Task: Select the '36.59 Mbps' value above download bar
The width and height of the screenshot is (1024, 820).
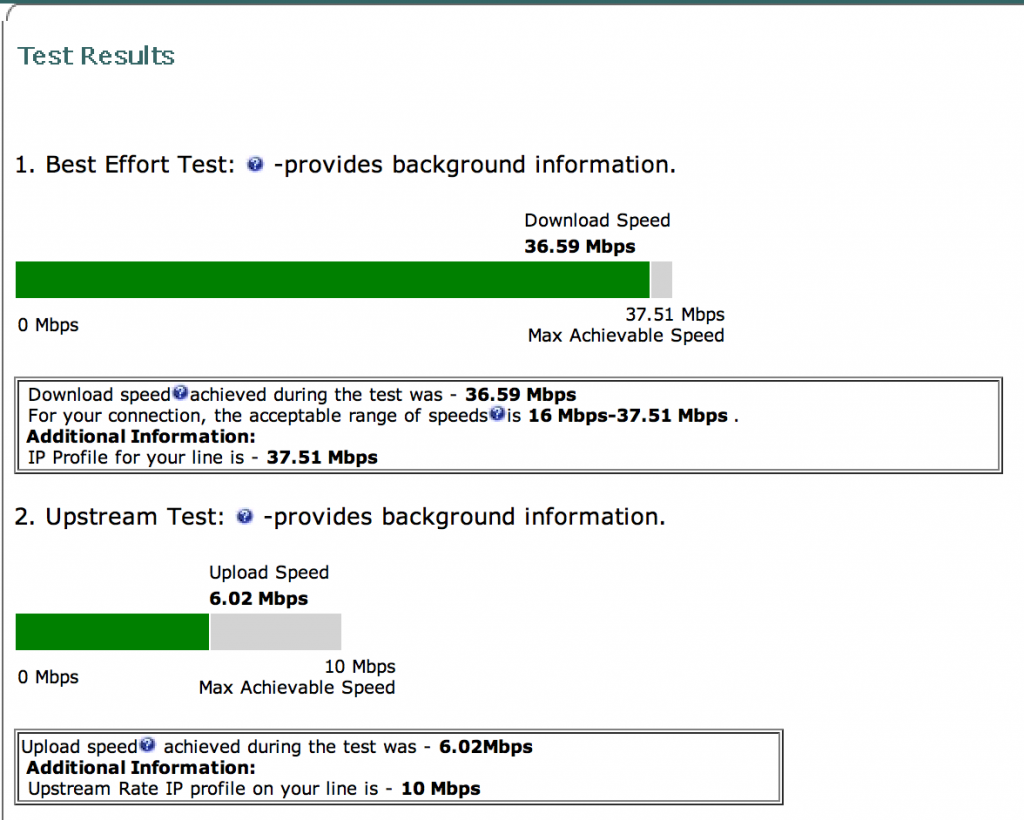Action: (580, 247)
